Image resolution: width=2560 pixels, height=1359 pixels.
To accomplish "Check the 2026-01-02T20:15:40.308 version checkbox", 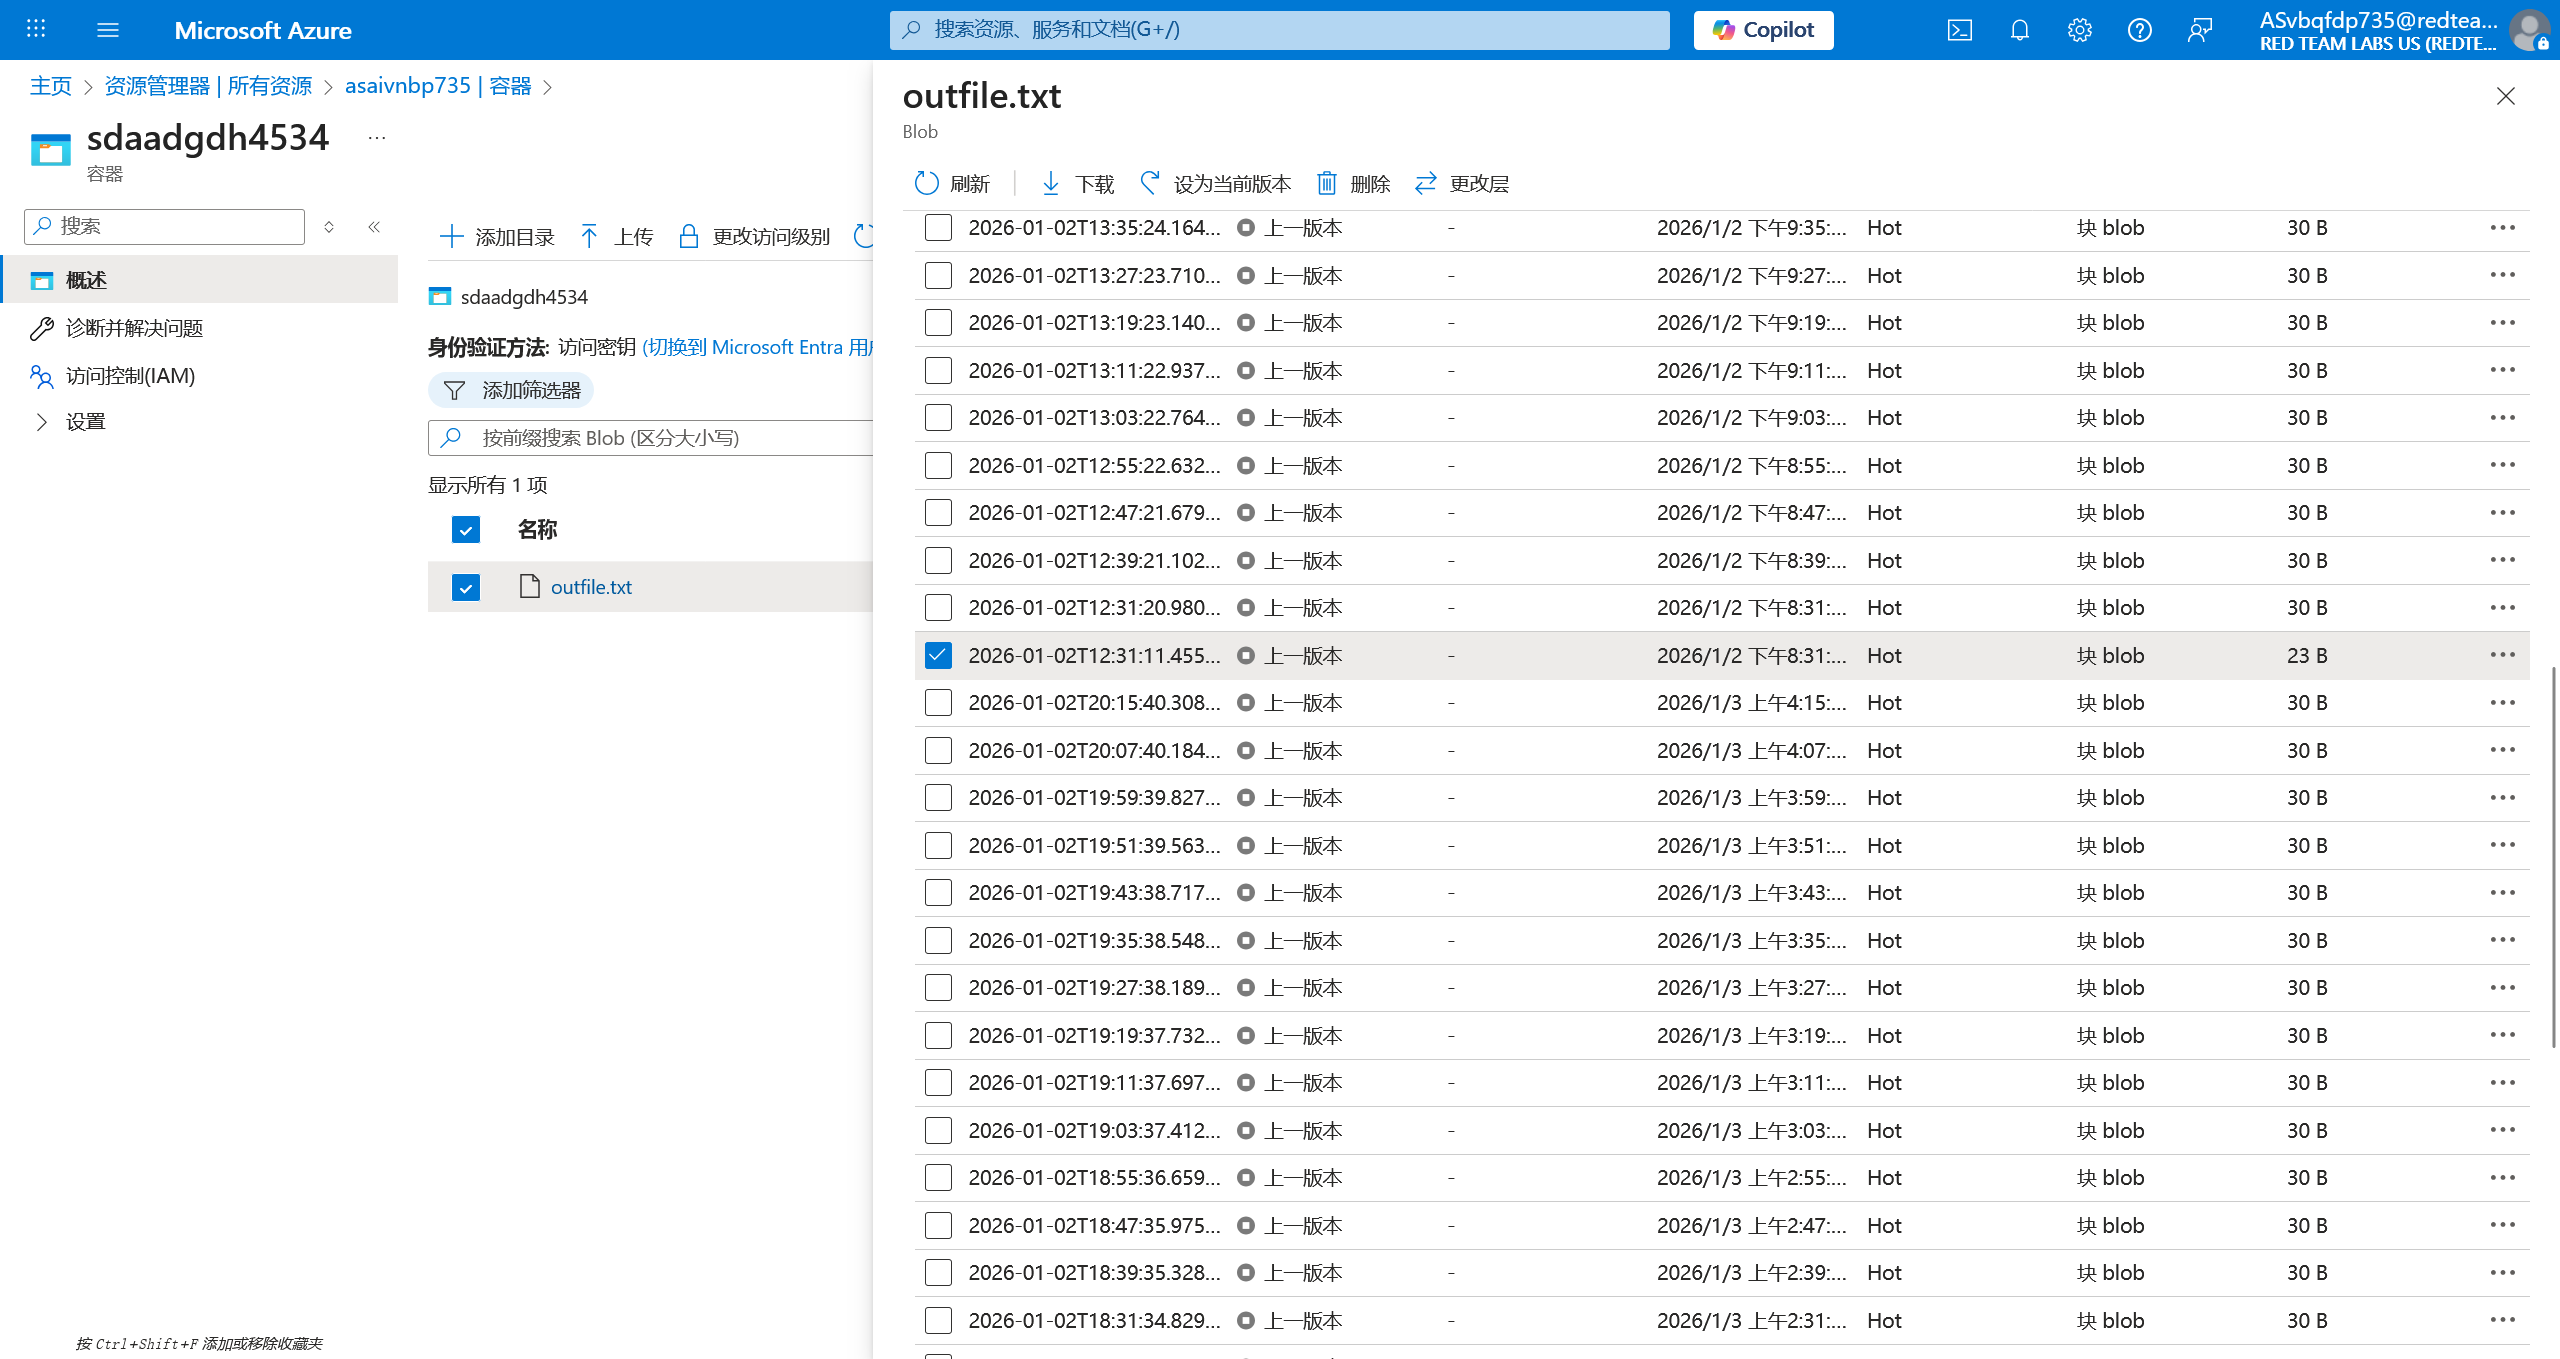I will 938,703.
